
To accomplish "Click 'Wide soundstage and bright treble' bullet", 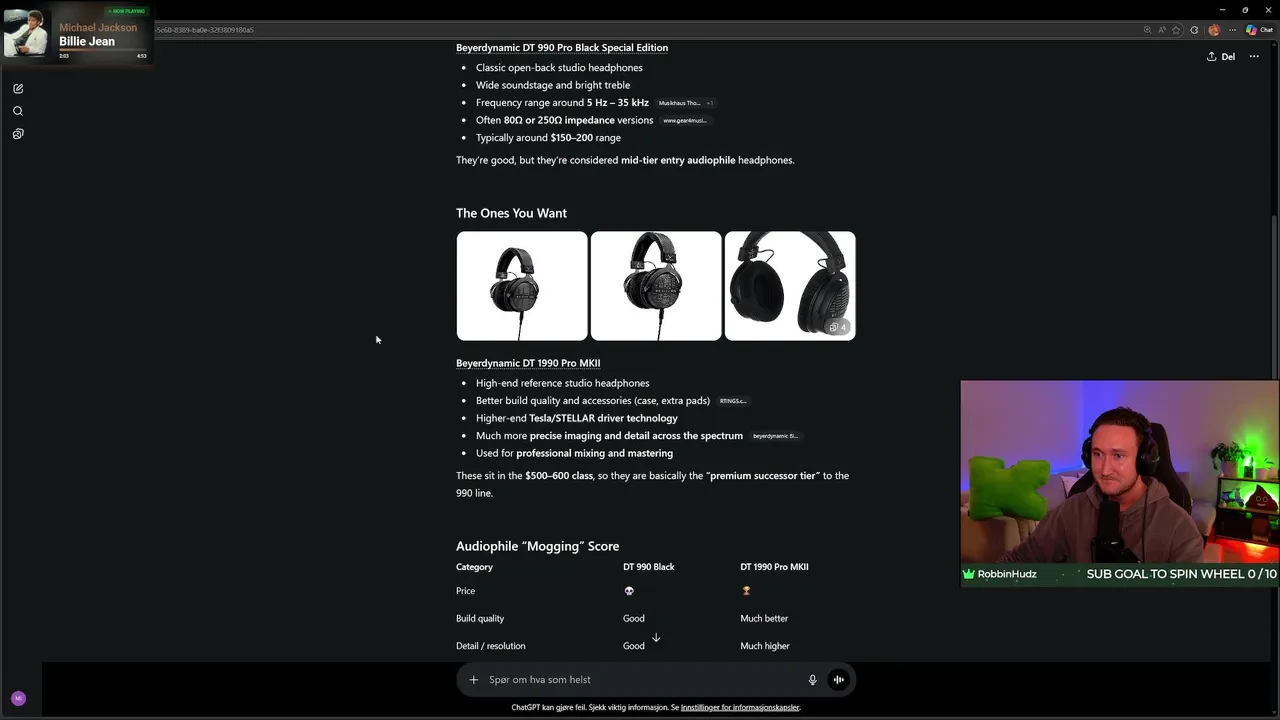I will coord(553,85).
